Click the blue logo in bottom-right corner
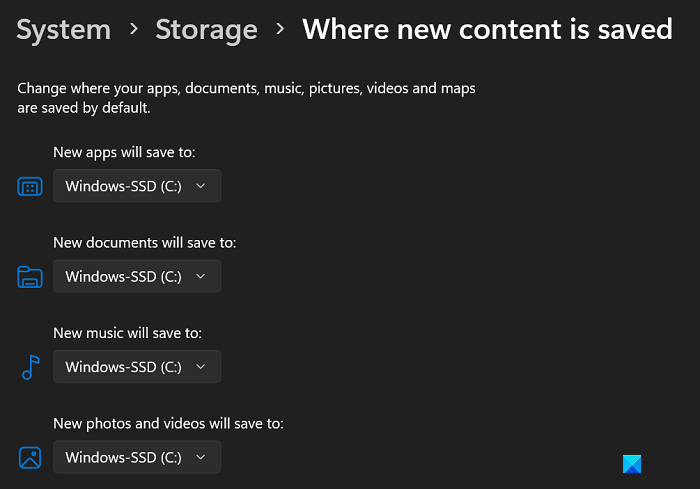700x489 pixels. pos(631,463)
